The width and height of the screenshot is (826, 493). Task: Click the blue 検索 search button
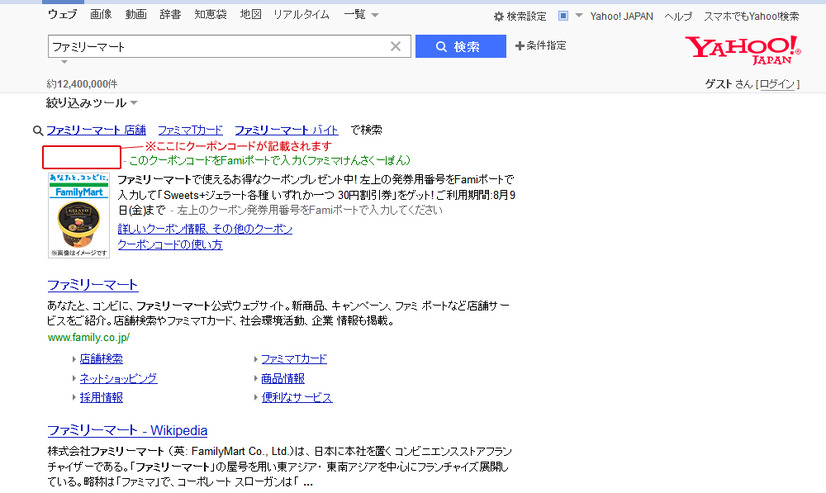(460, 46)
